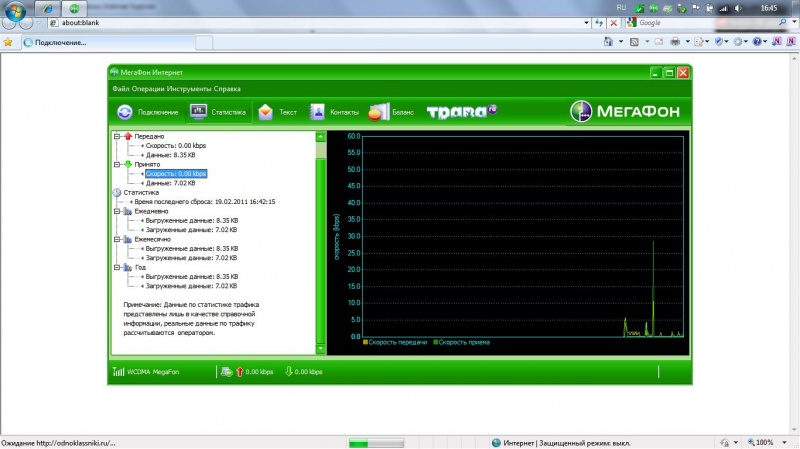
Task: Click the volume speaker tray icon
Action: pyautogui.click(x=738, y=8)
